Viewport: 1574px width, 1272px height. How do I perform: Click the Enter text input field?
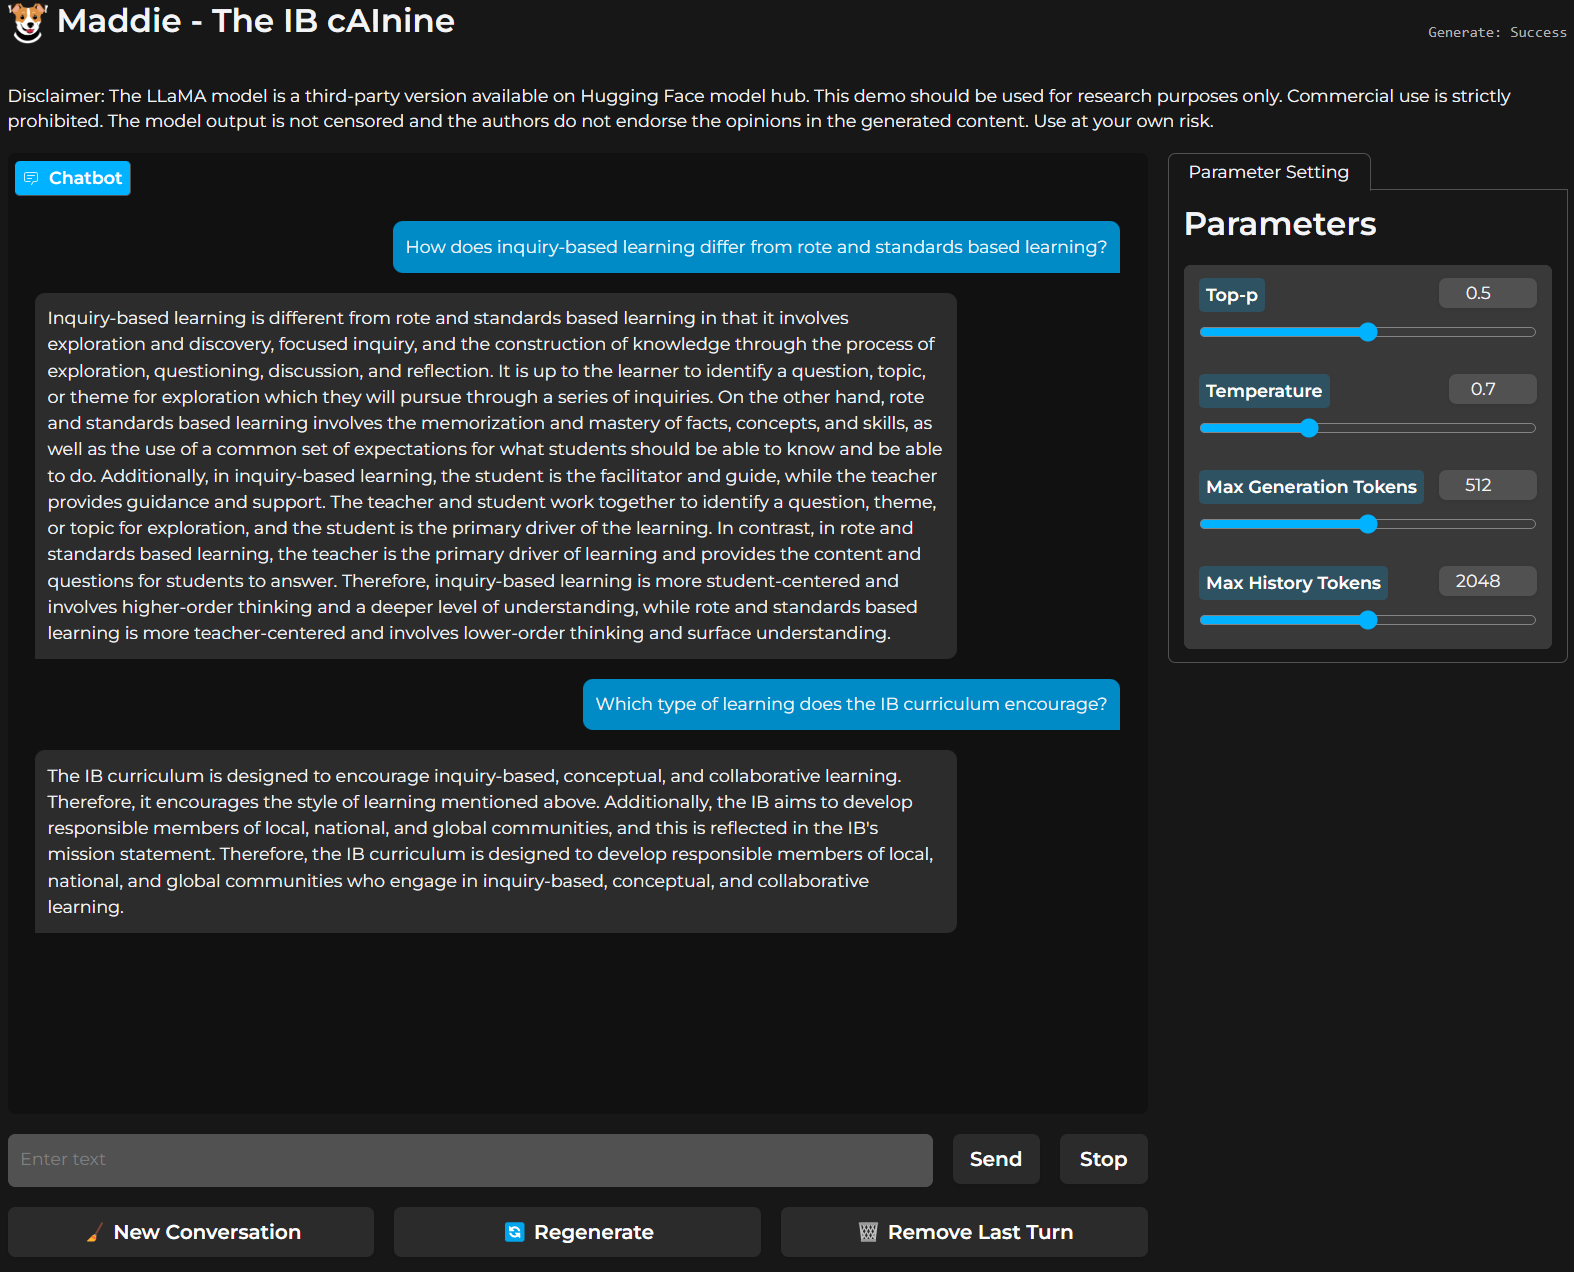470,1160
